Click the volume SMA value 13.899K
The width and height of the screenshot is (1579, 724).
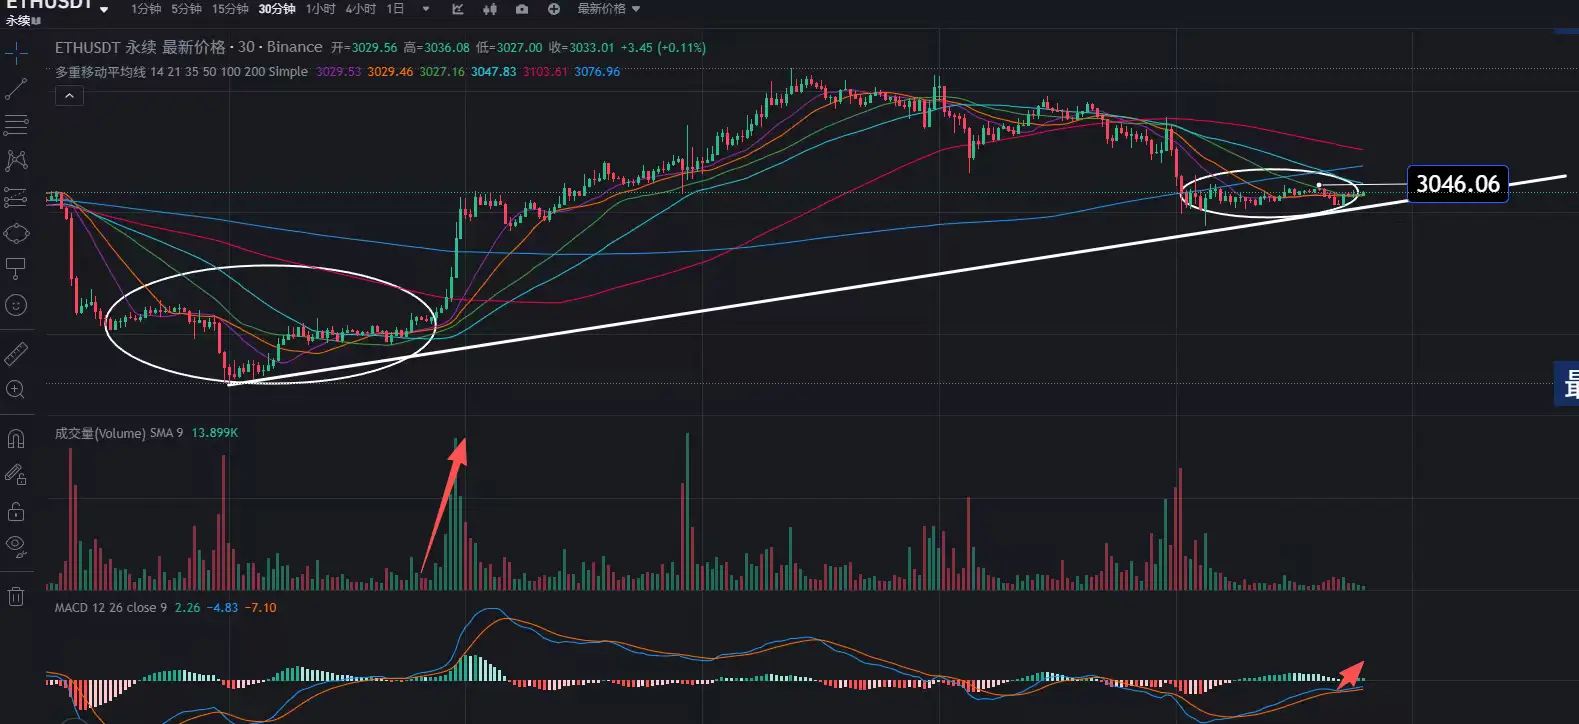215,433
